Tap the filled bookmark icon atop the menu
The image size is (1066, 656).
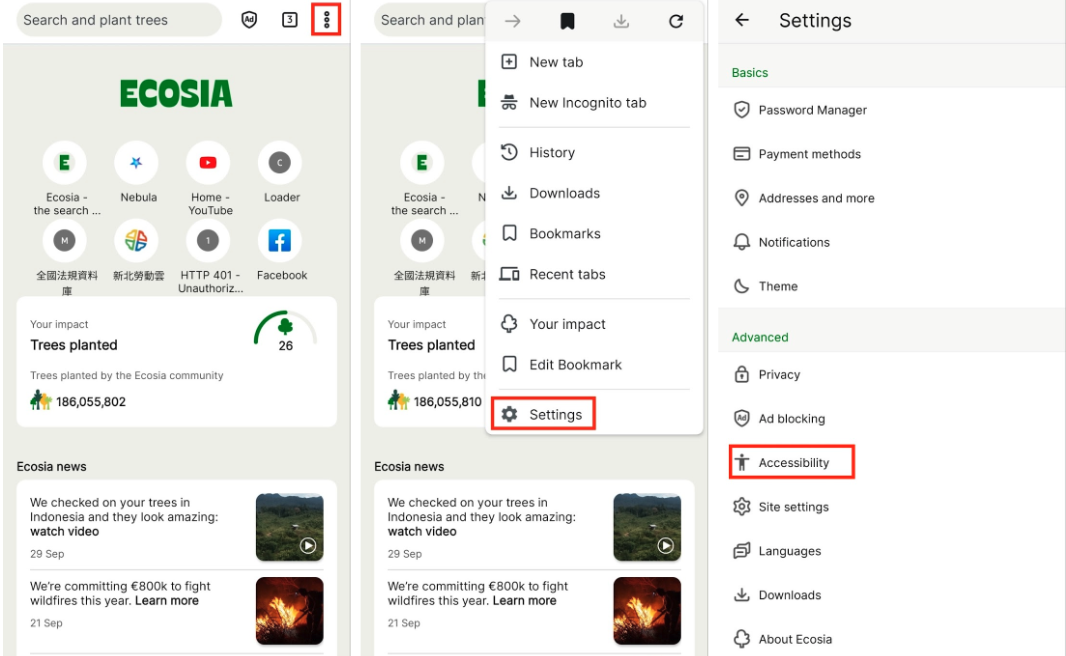pos(567,21)
